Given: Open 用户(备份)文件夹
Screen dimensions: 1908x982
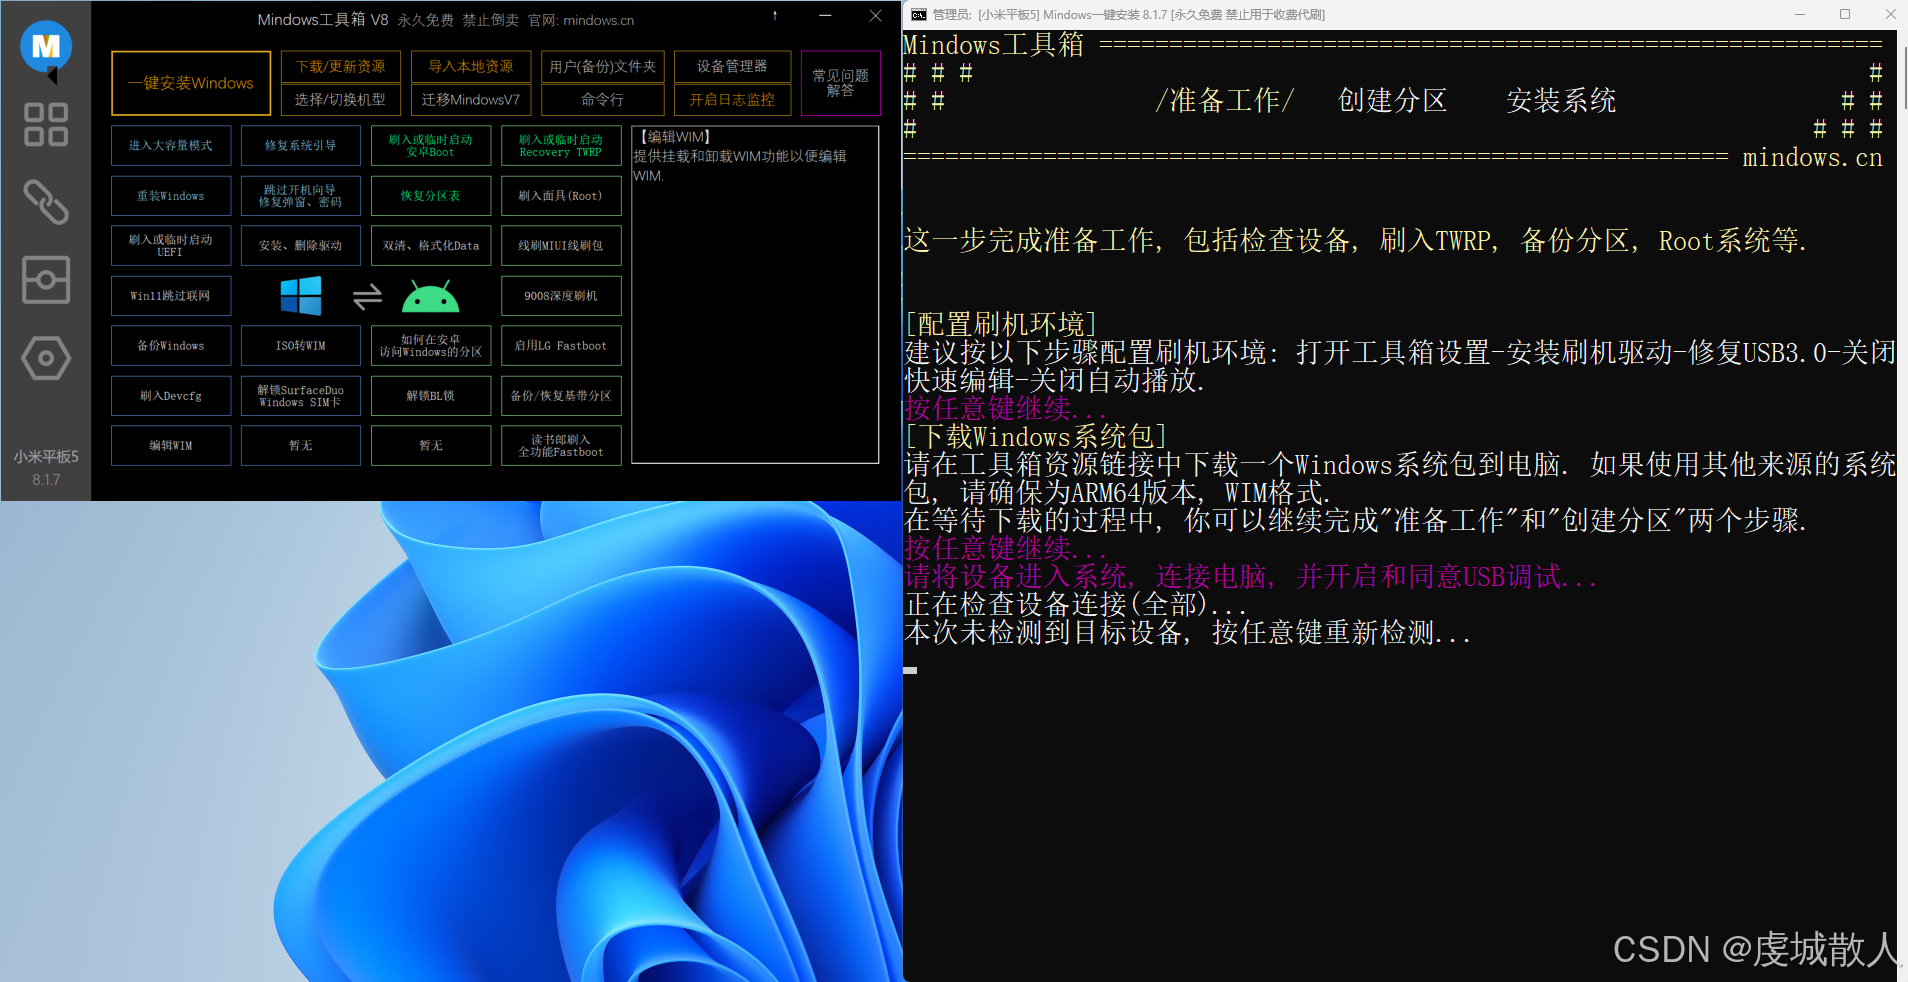Looking at the screenshot, I should click(603, 66).
